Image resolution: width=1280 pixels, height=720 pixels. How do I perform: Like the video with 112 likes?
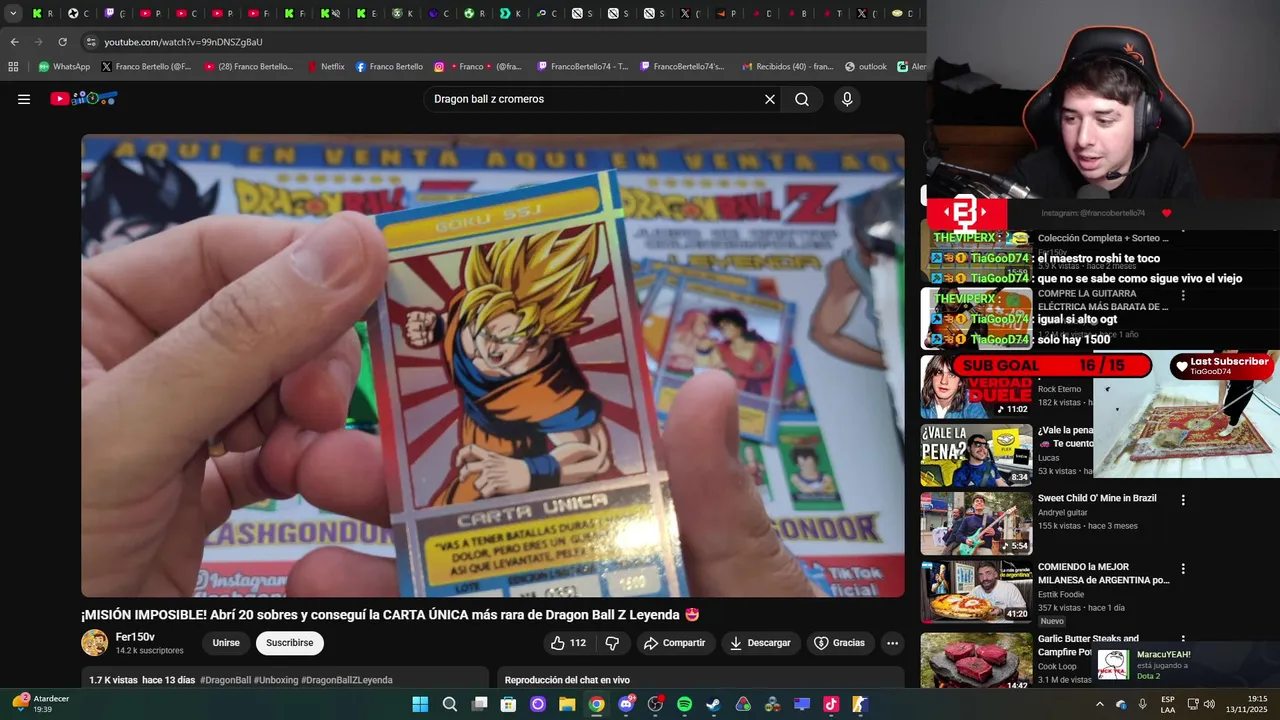(568, 643)
